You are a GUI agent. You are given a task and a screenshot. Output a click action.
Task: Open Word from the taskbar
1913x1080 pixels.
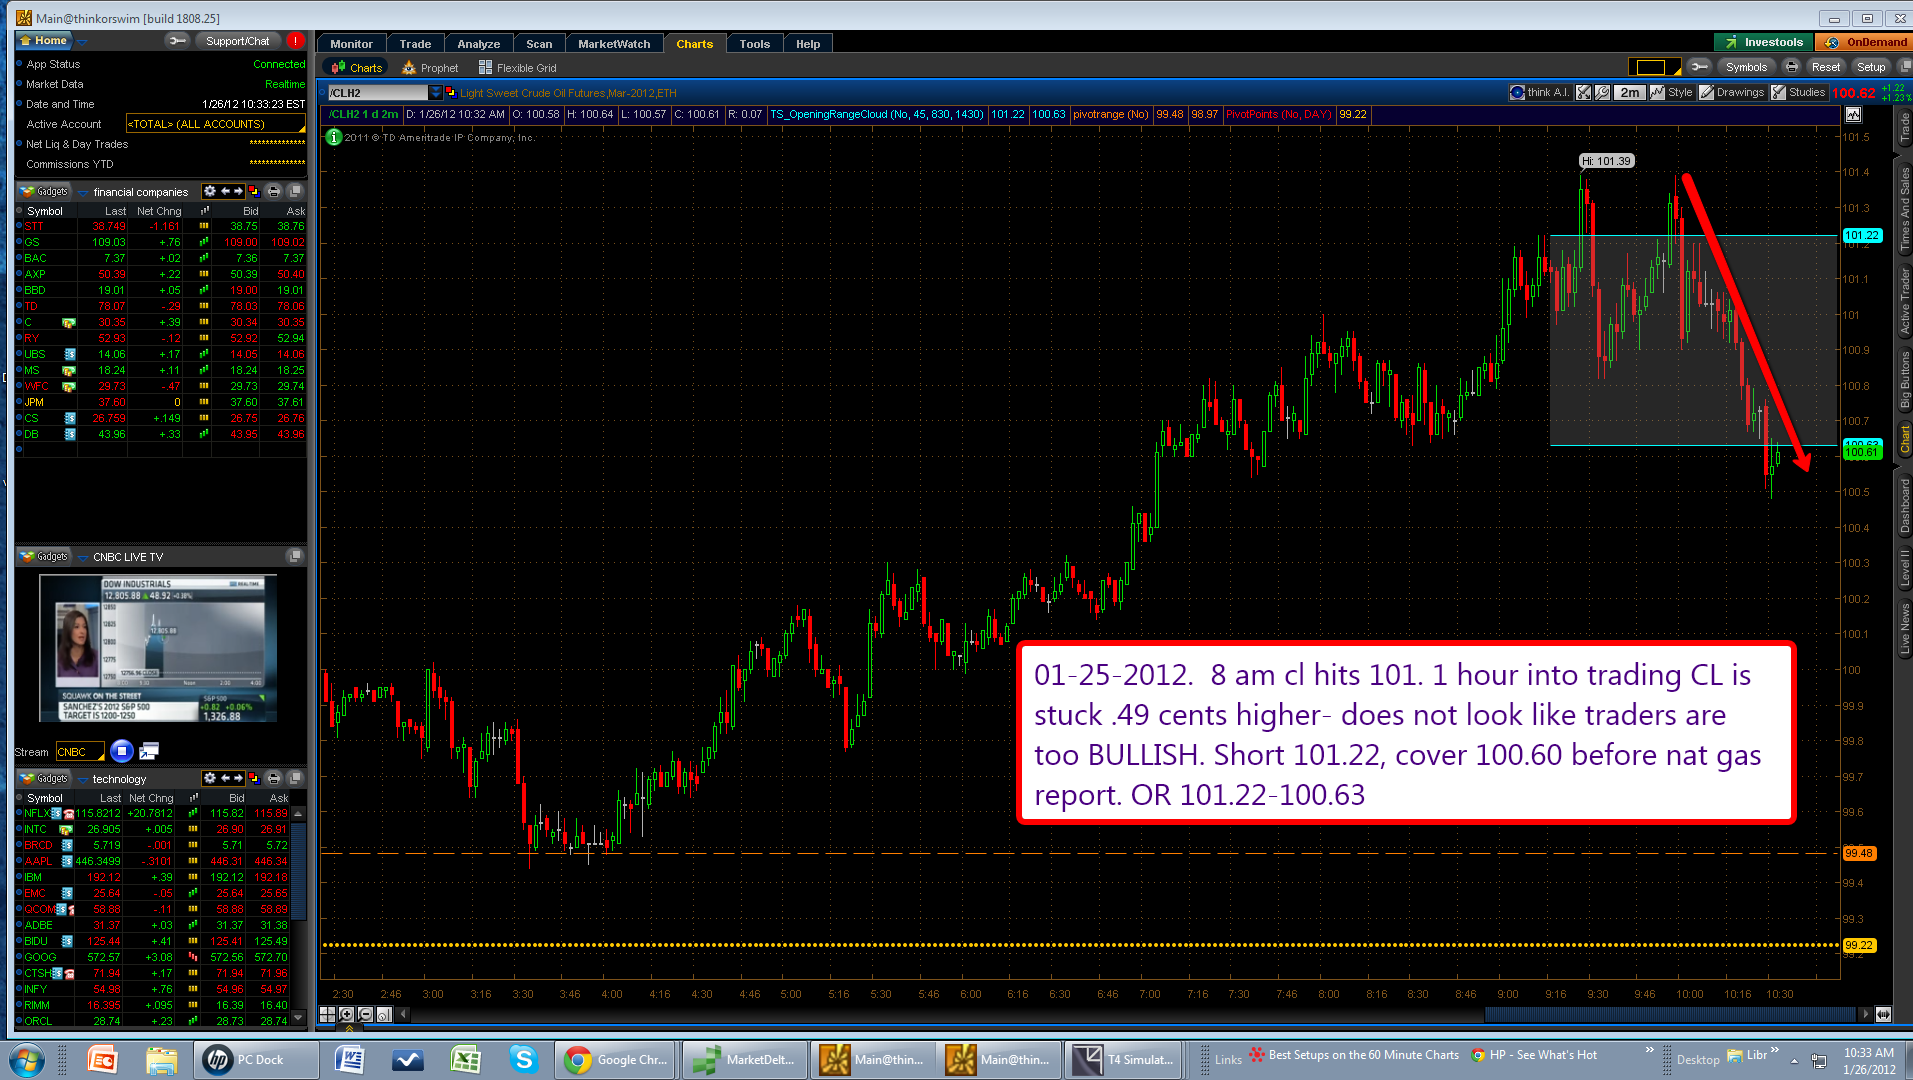coord(349,1059)
